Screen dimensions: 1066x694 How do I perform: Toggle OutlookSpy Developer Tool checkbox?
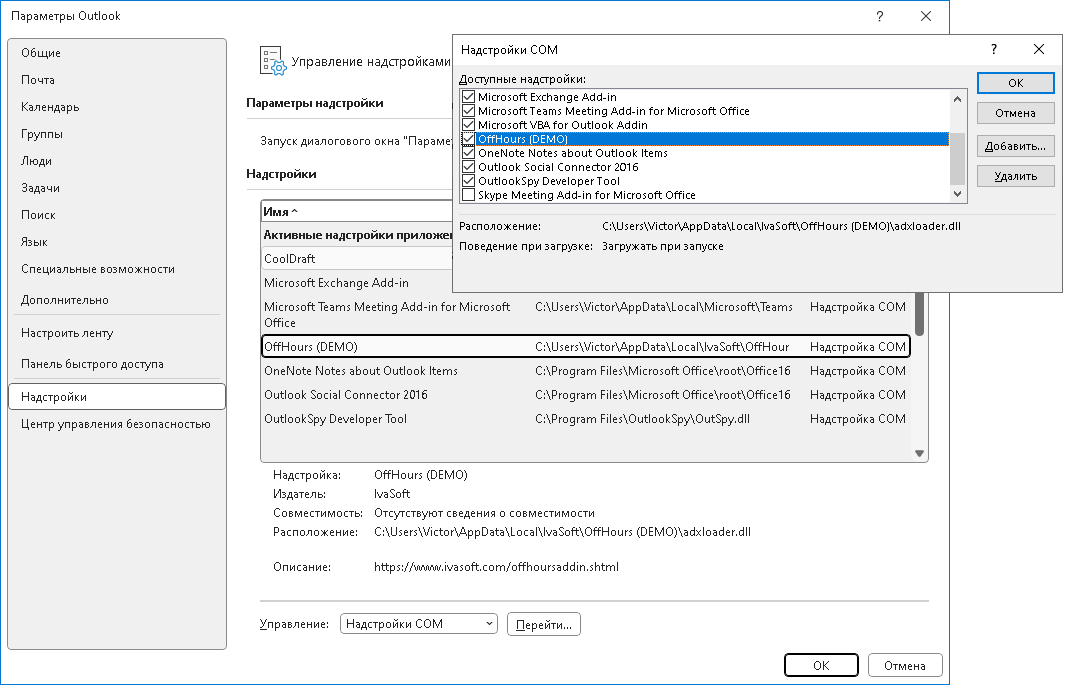coord(468,181)
